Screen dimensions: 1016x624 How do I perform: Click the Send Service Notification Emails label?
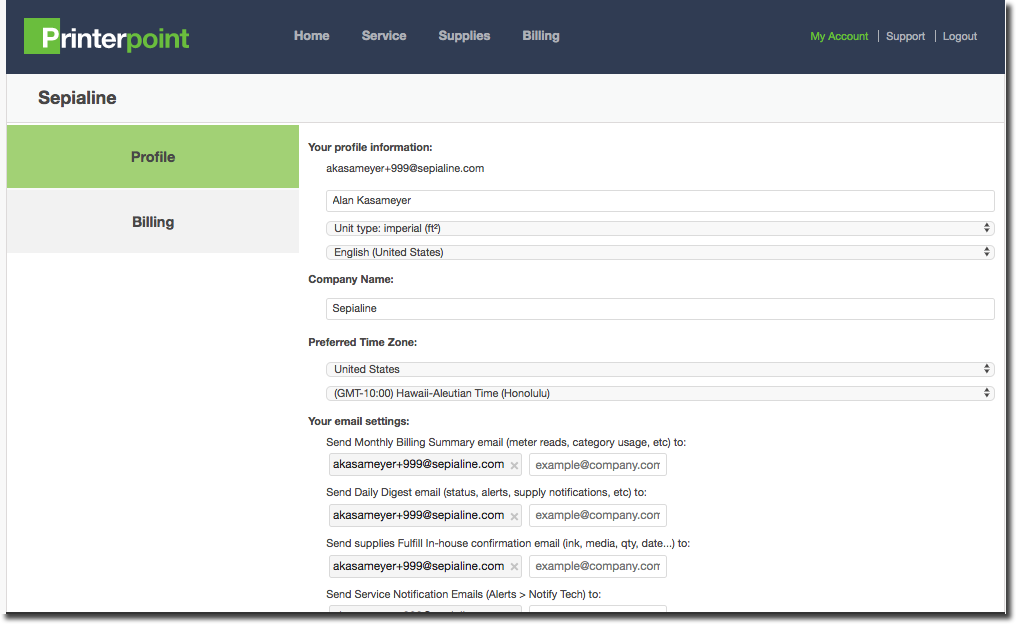point(463,594)
